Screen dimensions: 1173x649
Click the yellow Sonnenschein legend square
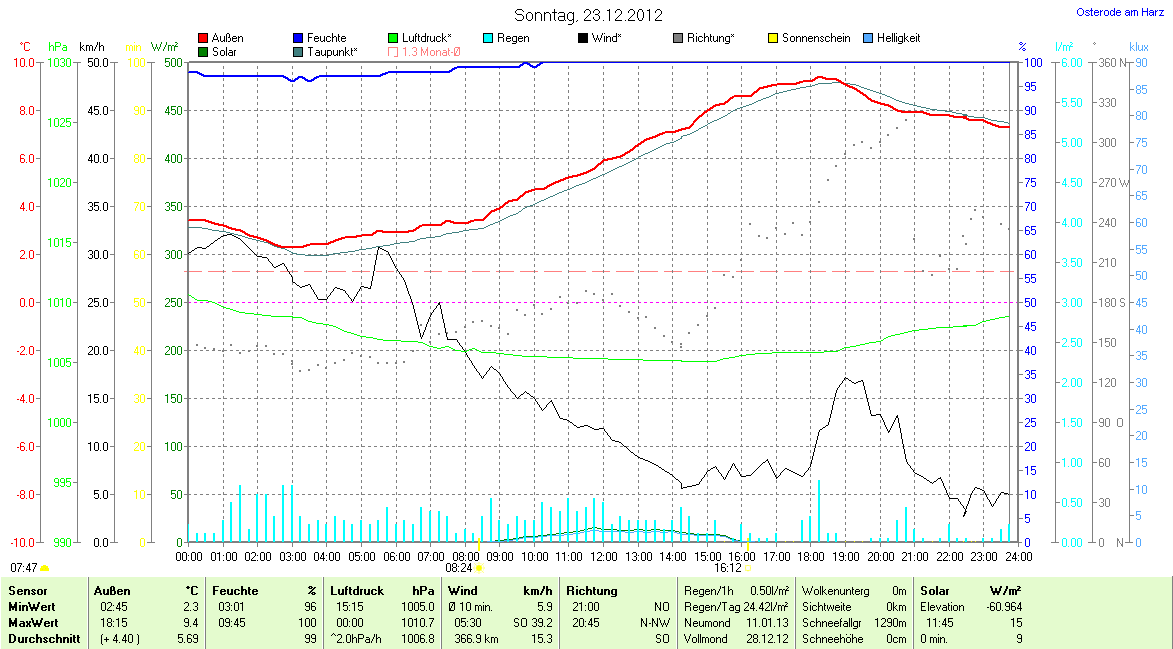click(773, 38)
